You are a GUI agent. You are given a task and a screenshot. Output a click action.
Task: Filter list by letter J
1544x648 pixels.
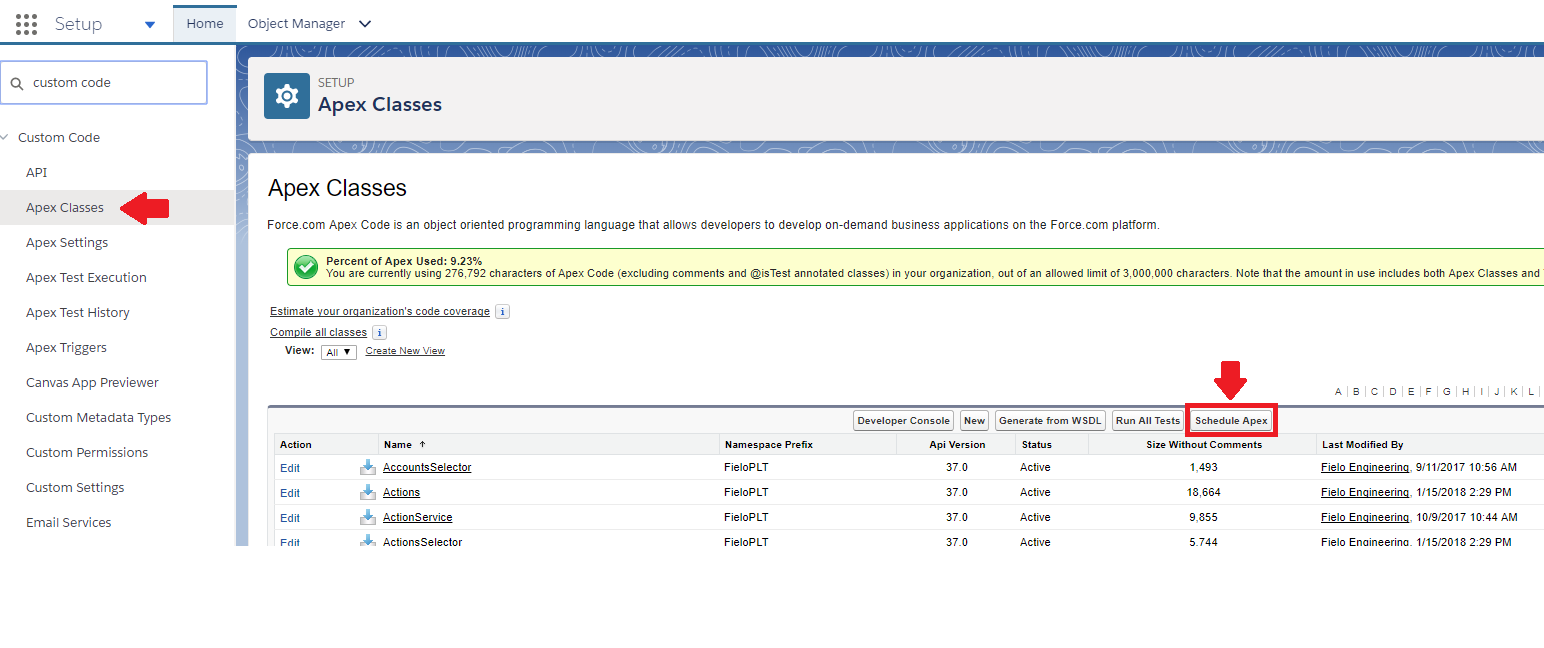coord(1497,392)
